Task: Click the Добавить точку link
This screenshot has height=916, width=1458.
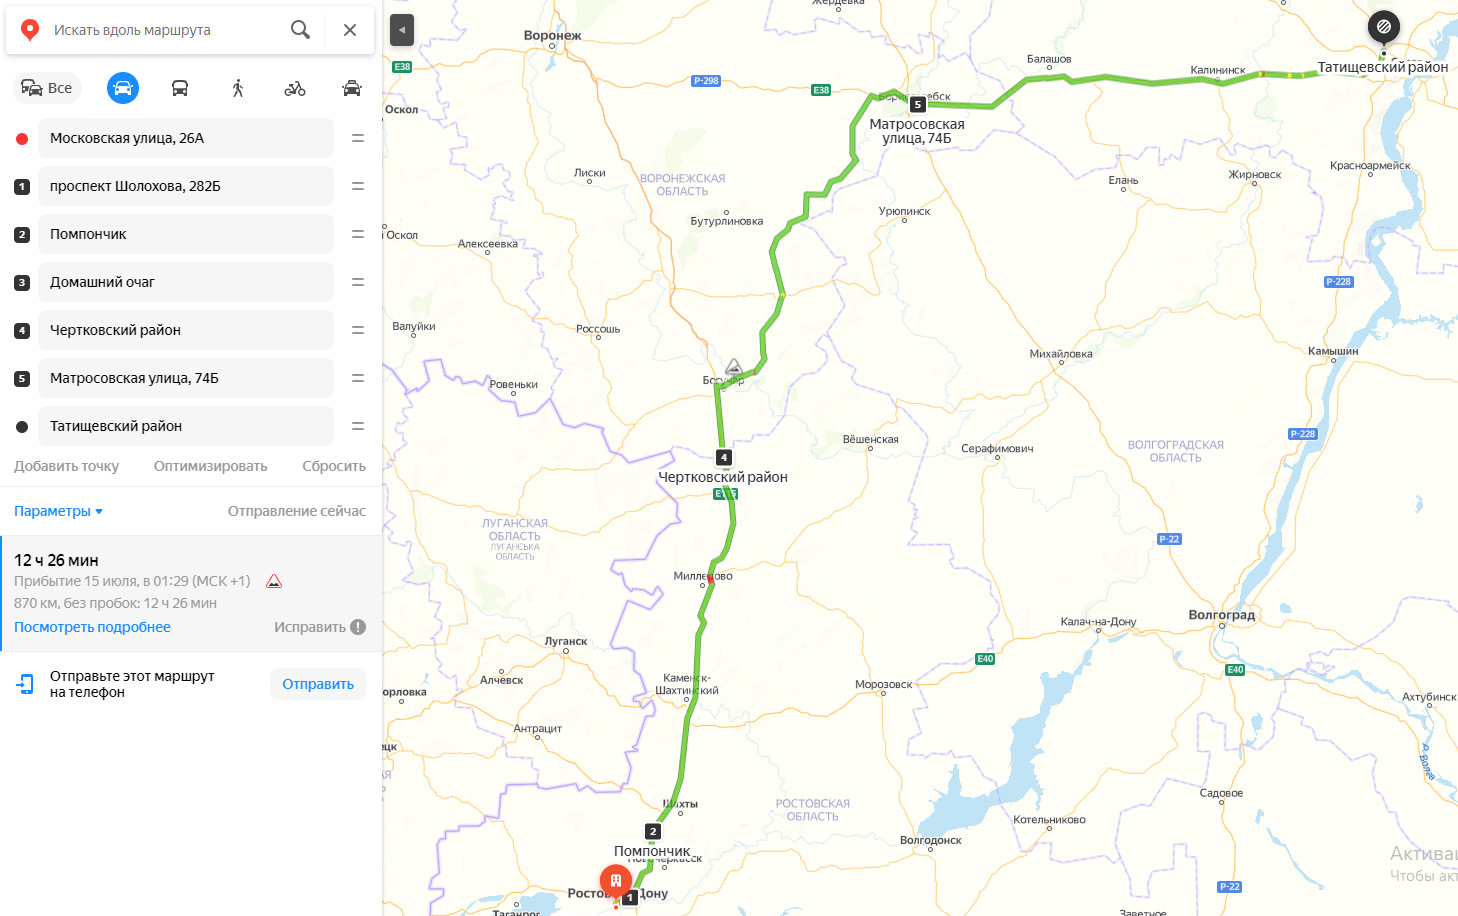Action: point(66,466)
